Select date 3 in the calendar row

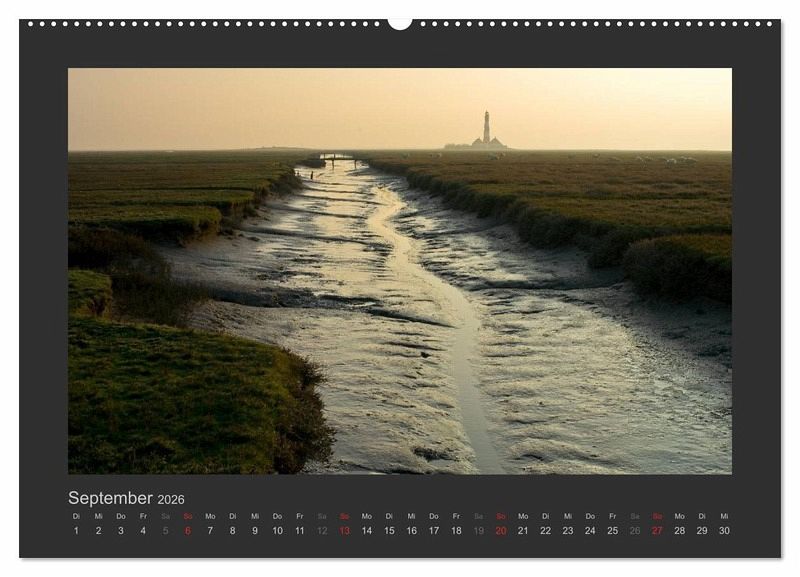tap(121, 531)
